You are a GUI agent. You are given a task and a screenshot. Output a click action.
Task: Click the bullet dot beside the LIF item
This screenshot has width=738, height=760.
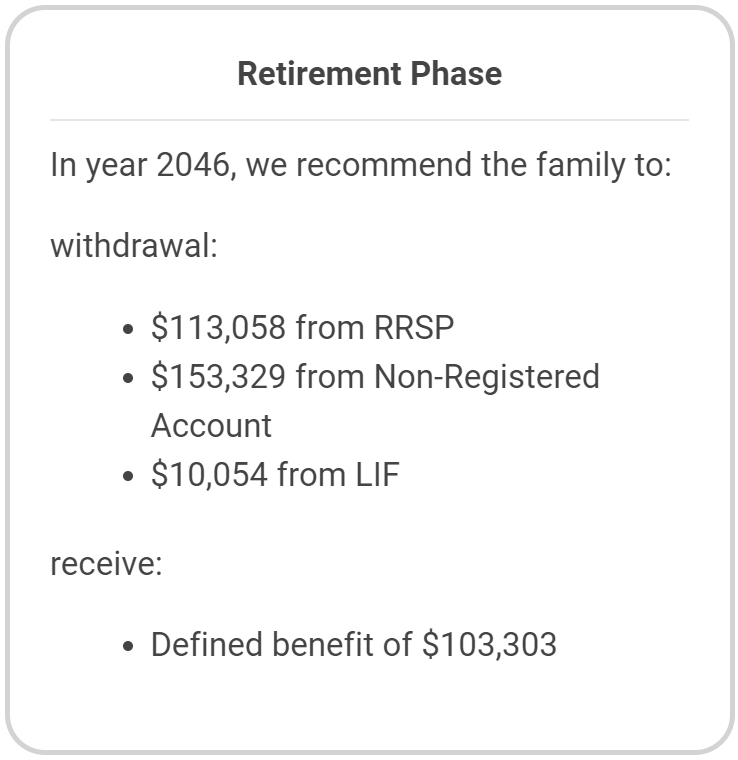pos(128,476)
